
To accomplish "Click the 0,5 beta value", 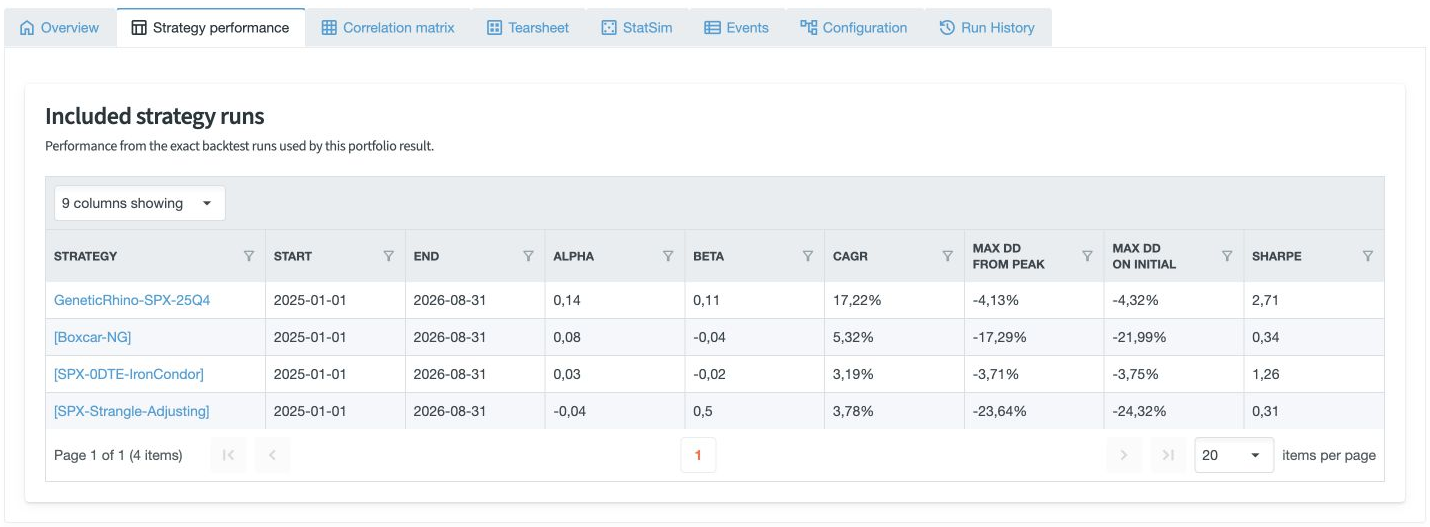I will (x=703, y=411).
